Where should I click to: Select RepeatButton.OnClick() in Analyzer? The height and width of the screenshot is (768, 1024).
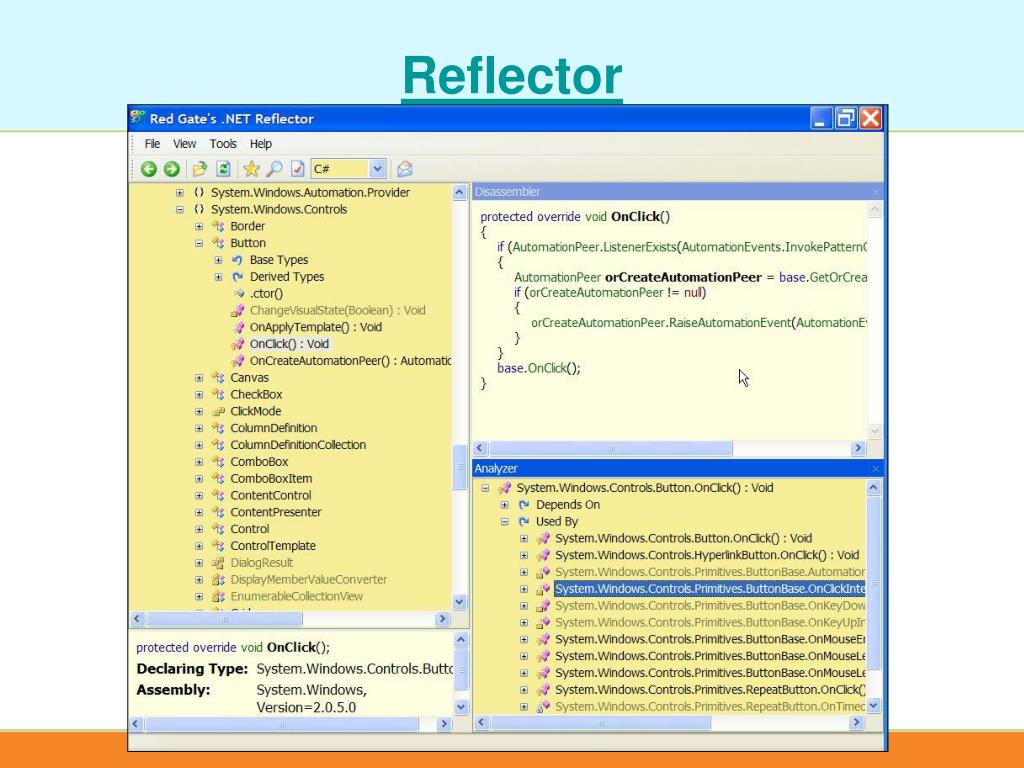point(710,690)
